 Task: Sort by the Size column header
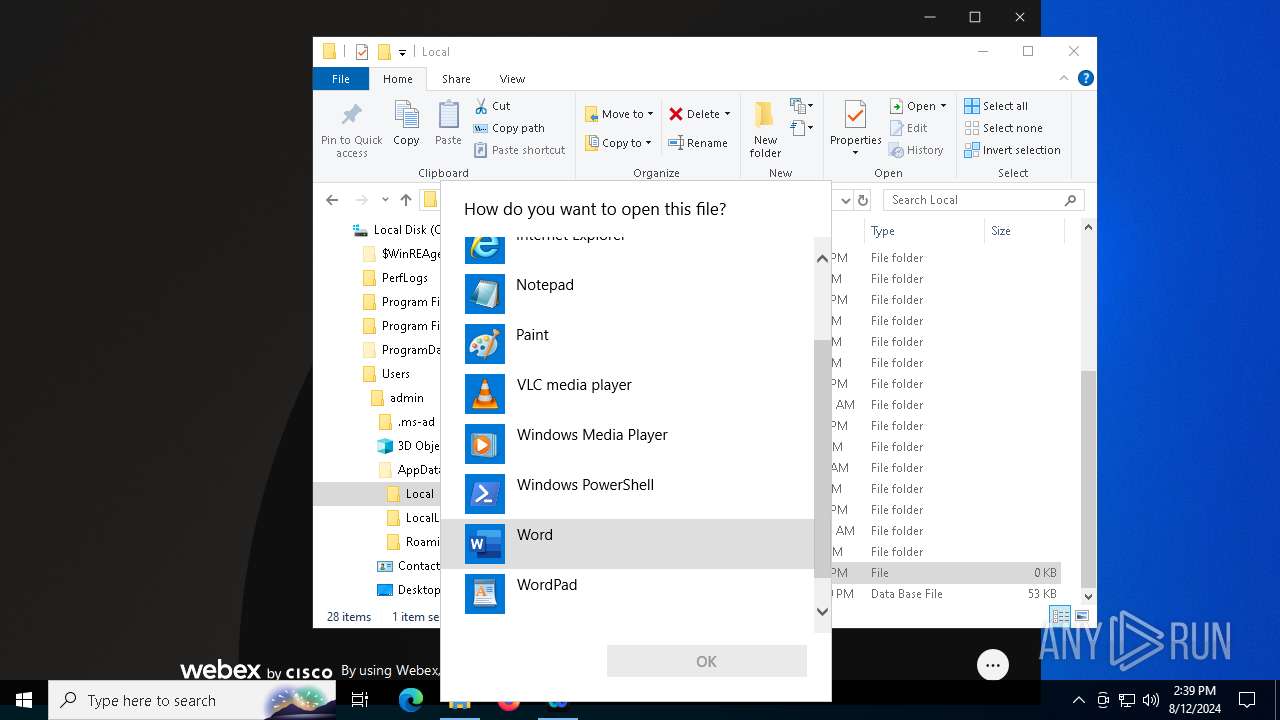[x=1024, y=231]
